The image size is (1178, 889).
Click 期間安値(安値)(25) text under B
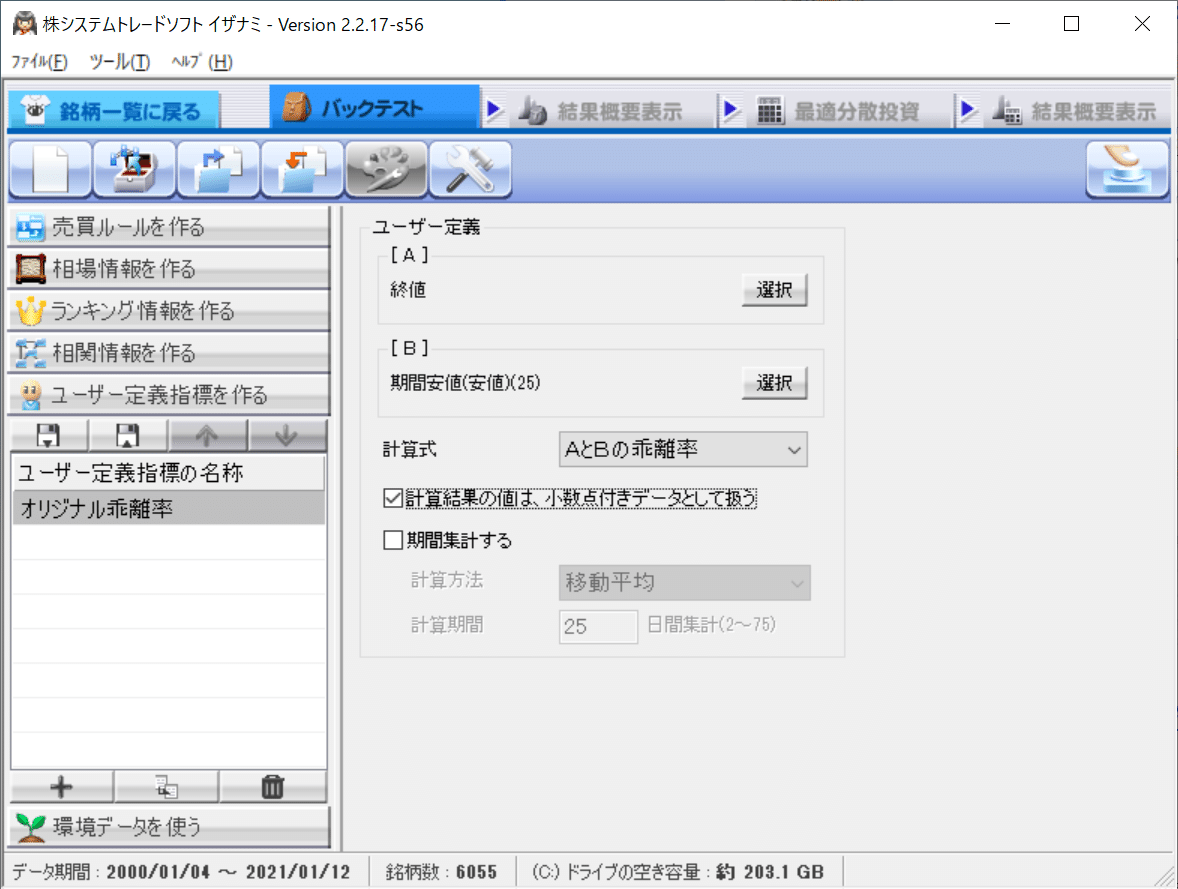point(465,383)
